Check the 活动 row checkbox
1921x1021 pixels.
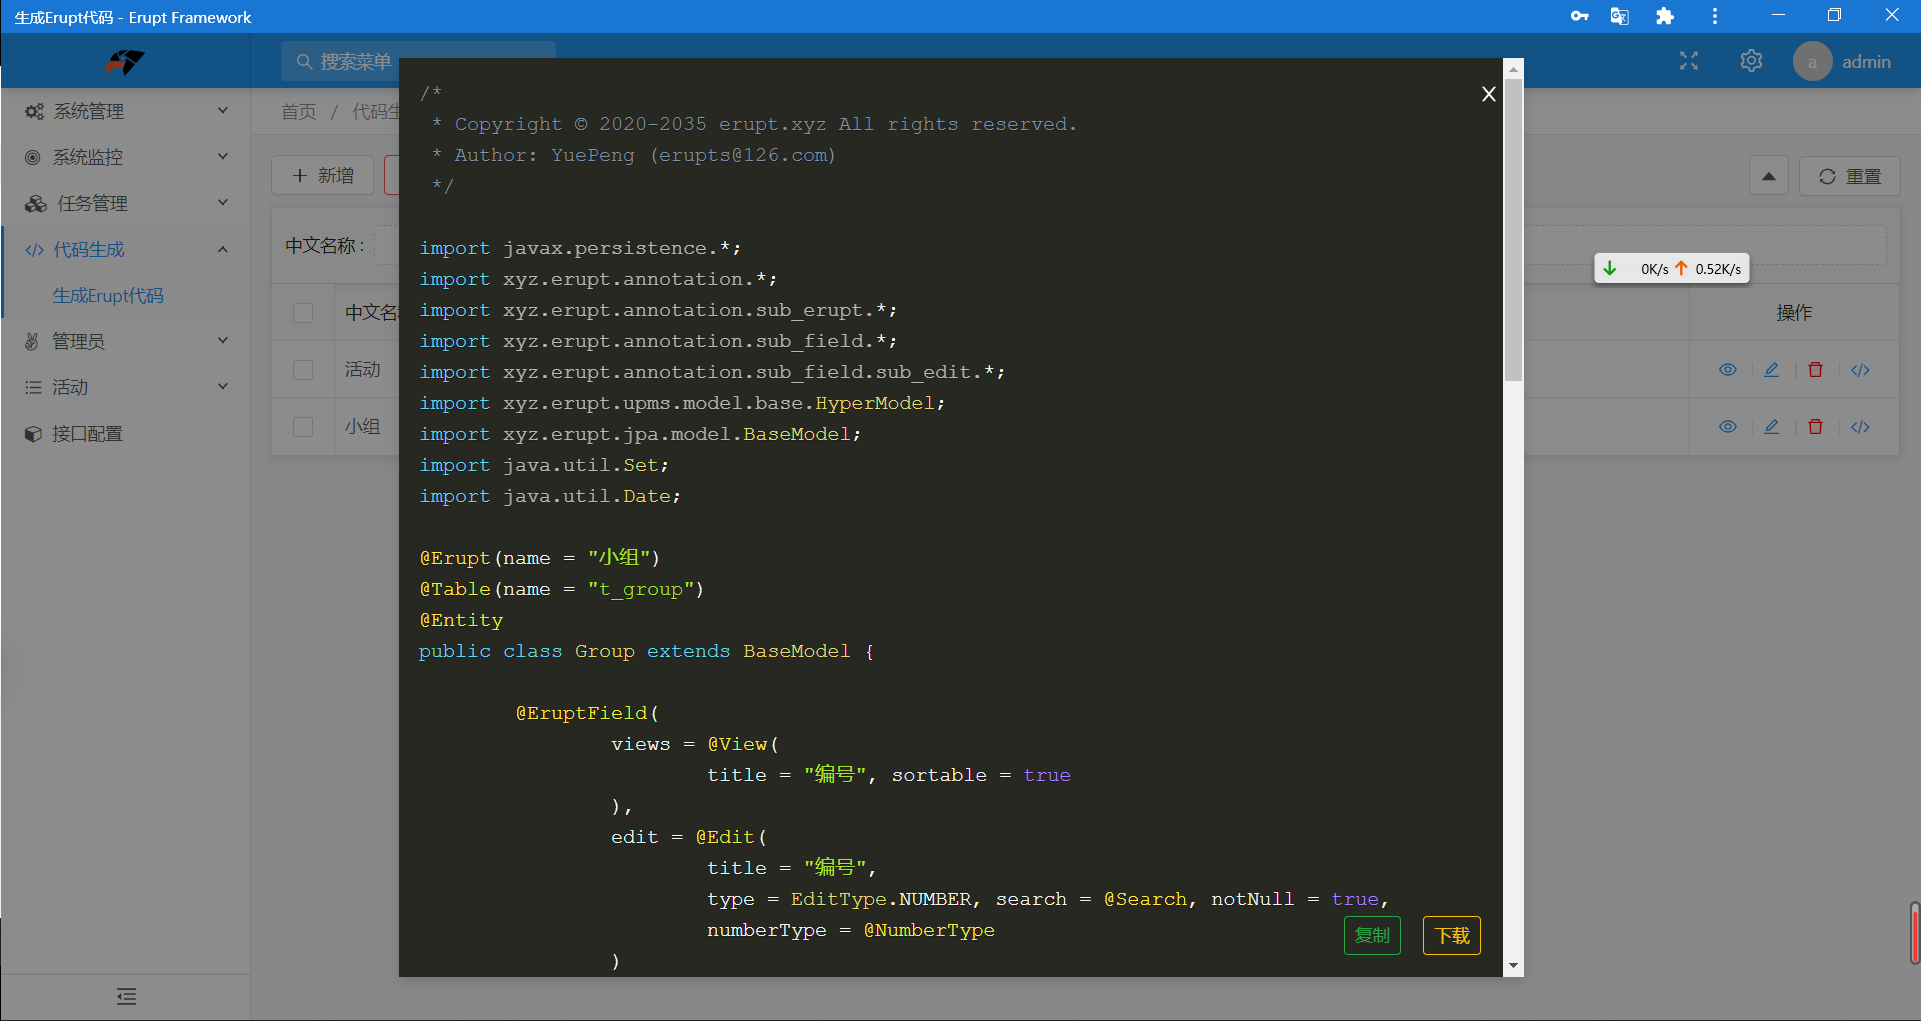click(x=303, y=370)
